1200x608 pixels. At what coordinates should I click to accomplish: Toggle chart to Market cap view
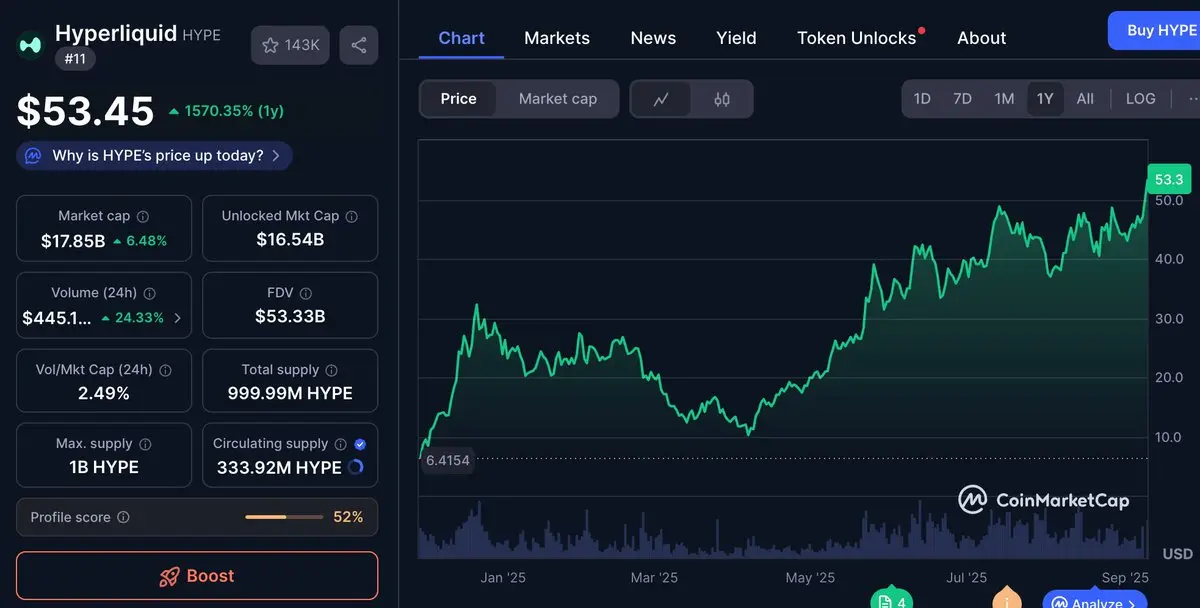[x=558, y=99]
